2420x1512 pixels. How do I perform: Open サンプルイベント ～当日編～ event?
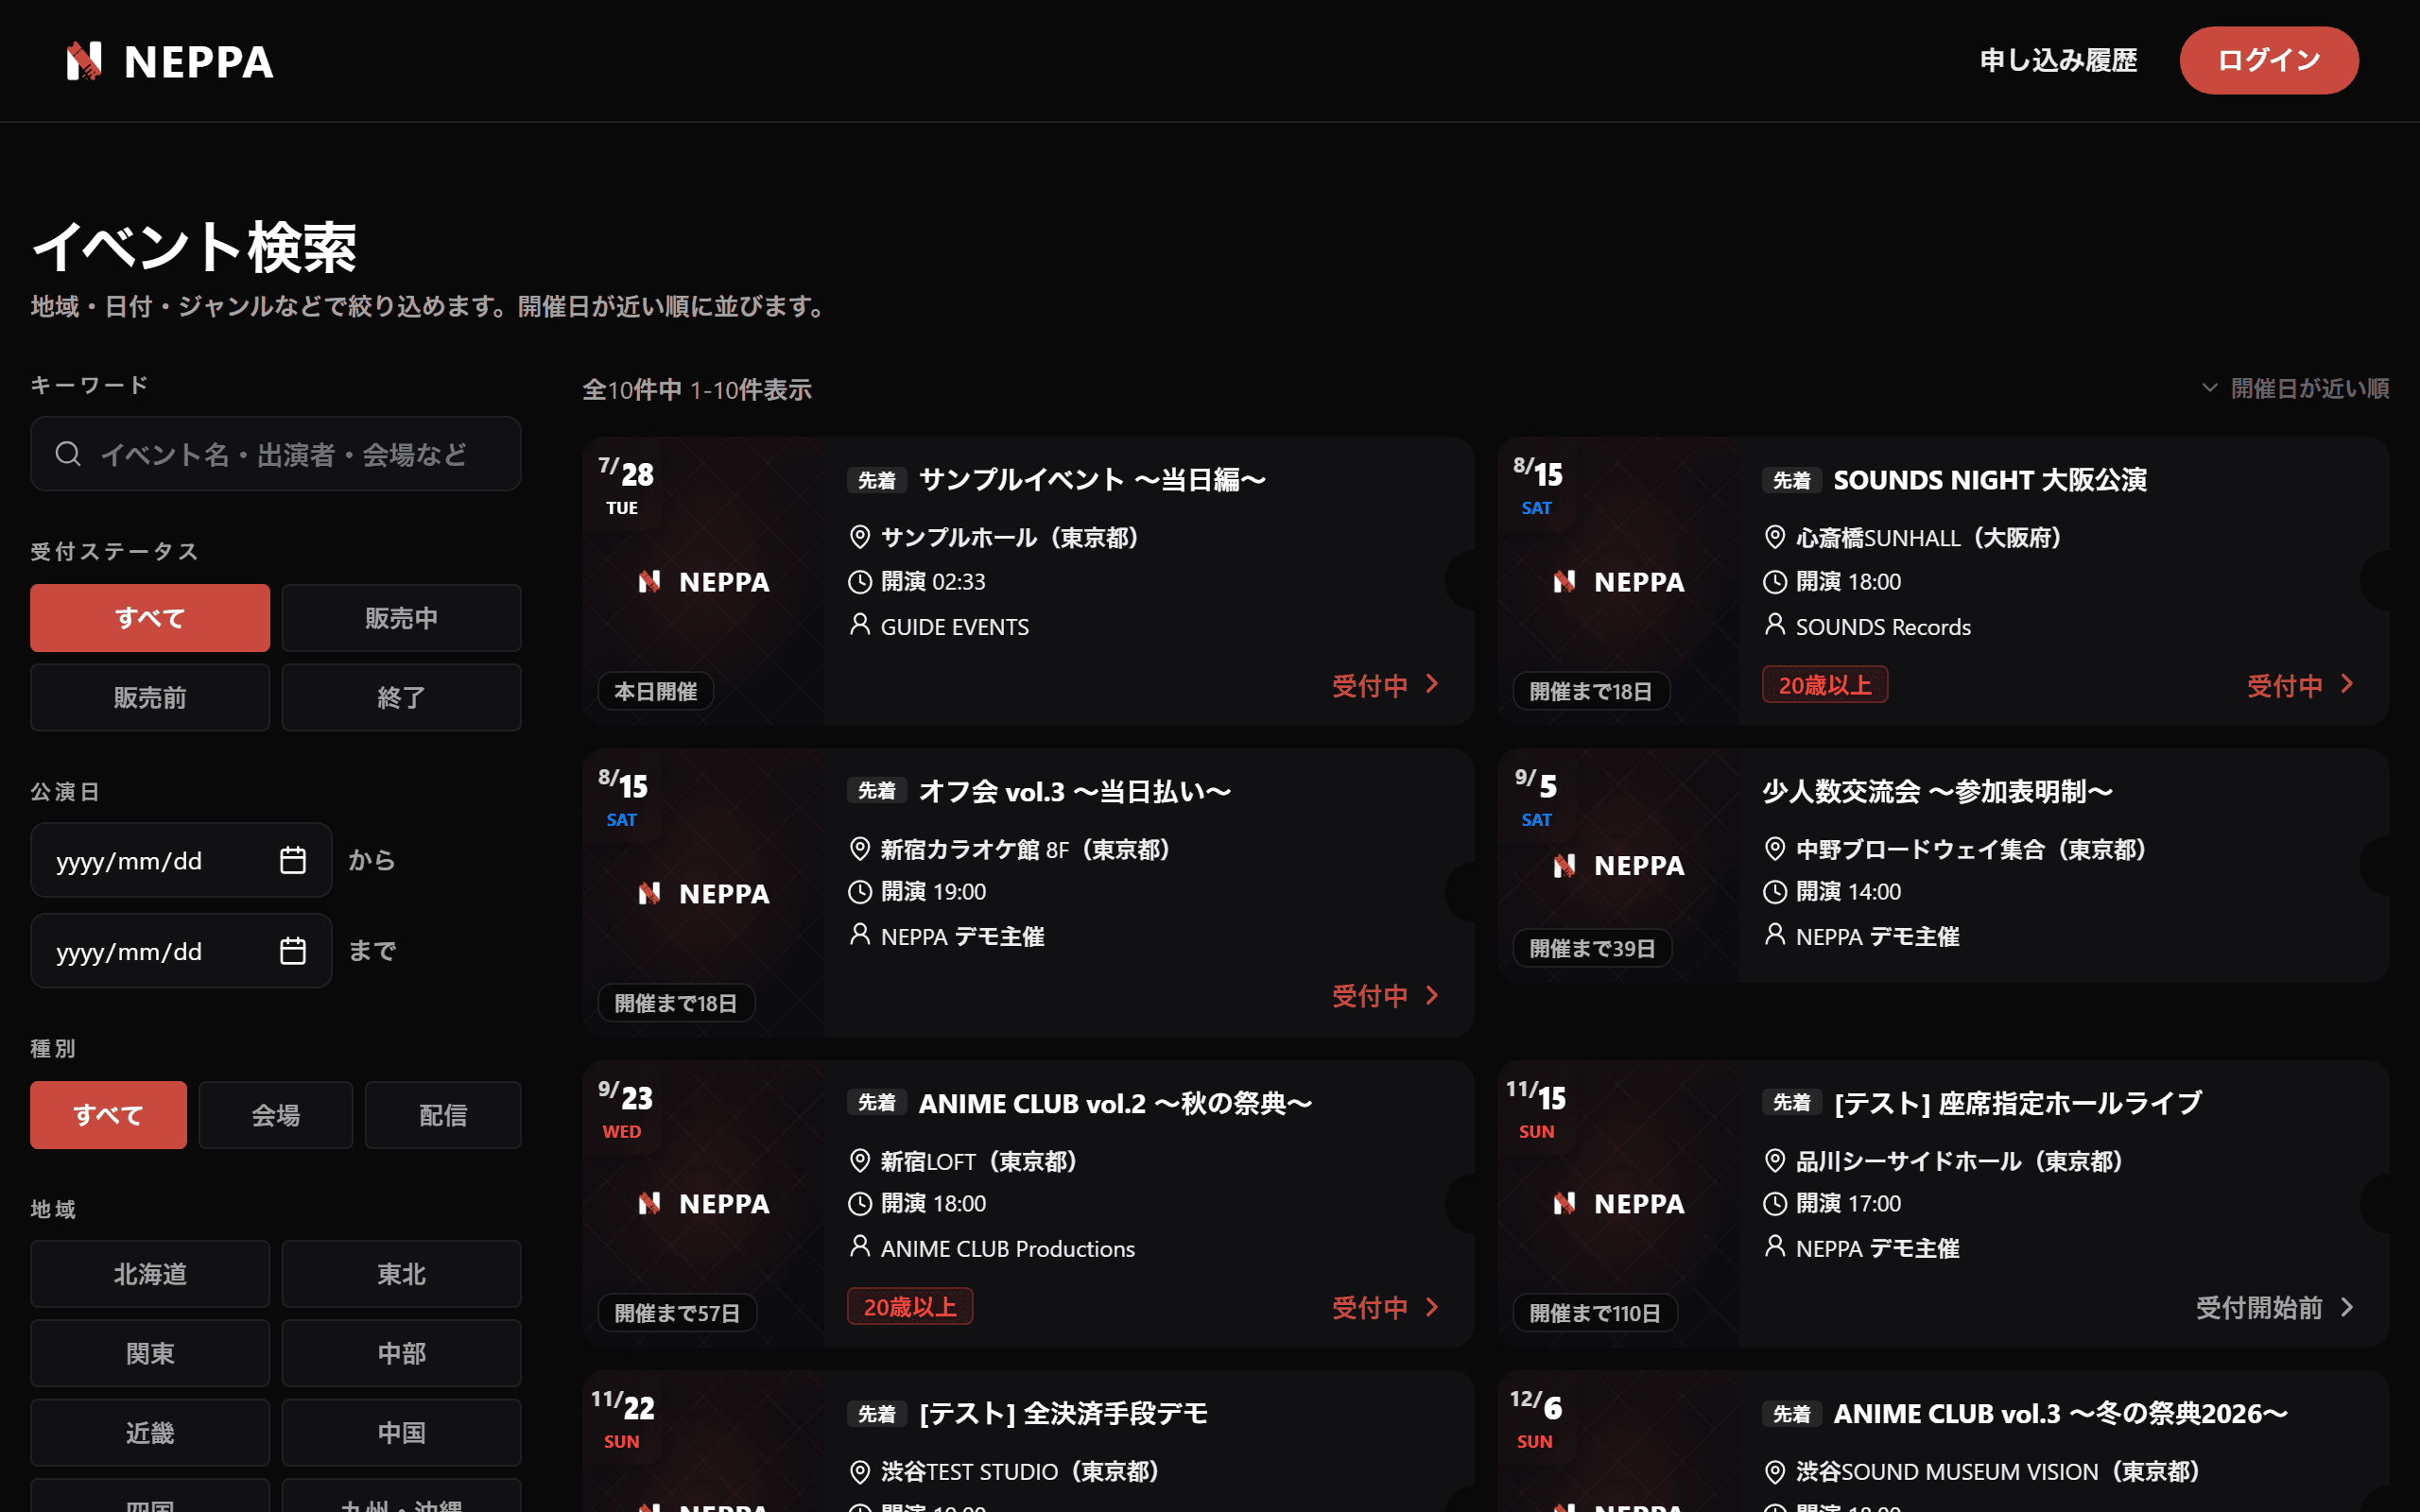point(1092,480)
